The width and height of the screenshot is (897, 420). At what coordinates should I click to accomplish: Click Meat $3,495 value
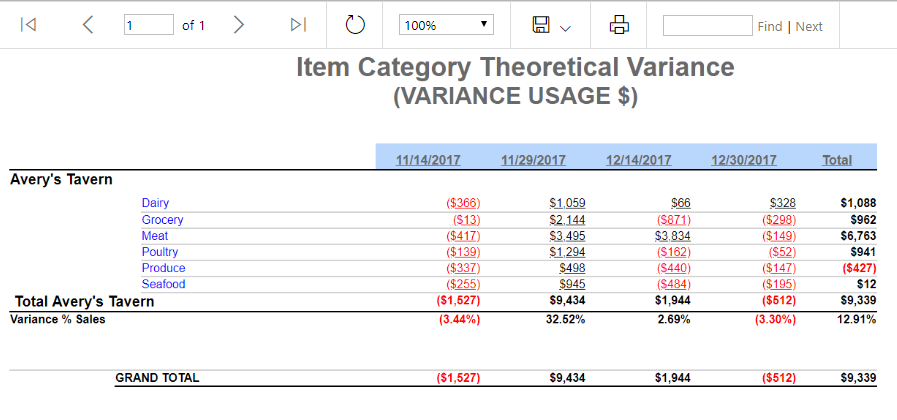tap(567, 236)
